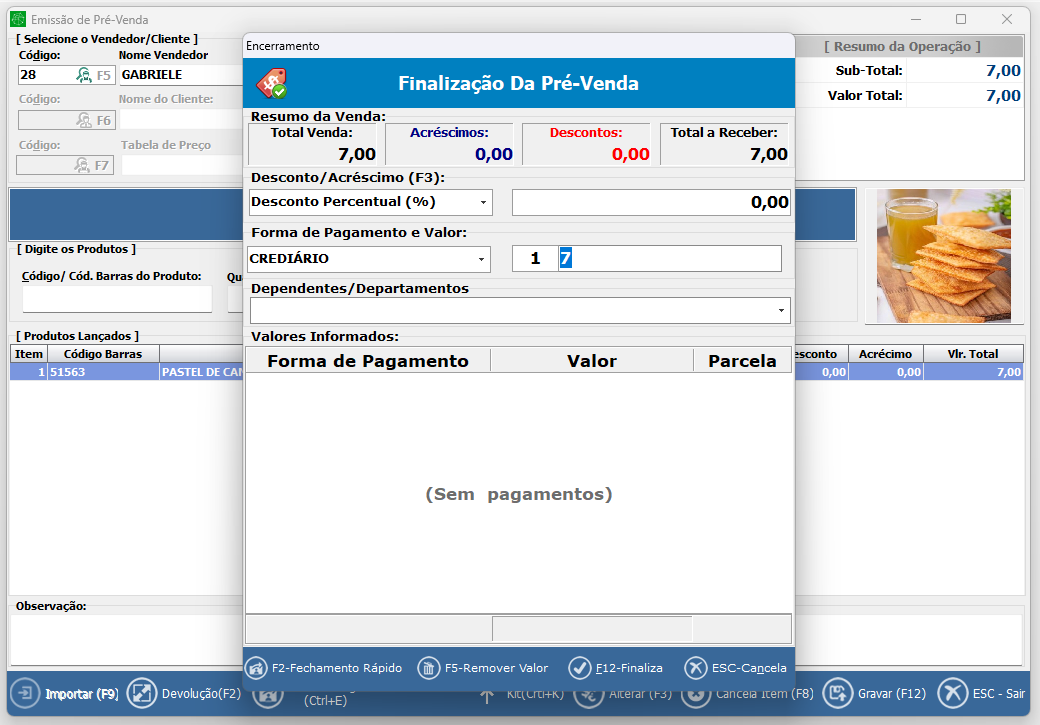Click the vendor search icon next to F5
Viewport: 1040px width, 725px height.
[84, 75]
